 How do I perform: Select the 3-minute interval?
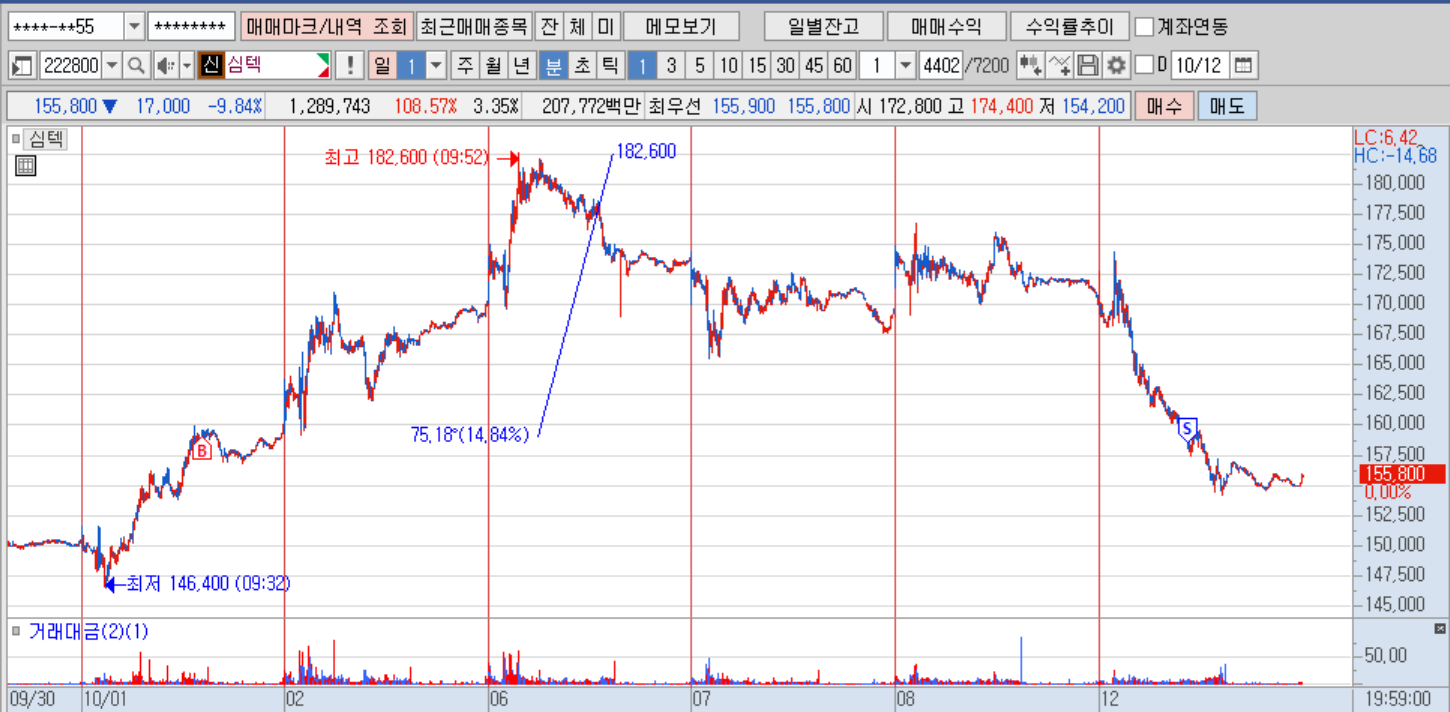click(x=671, y=66)
